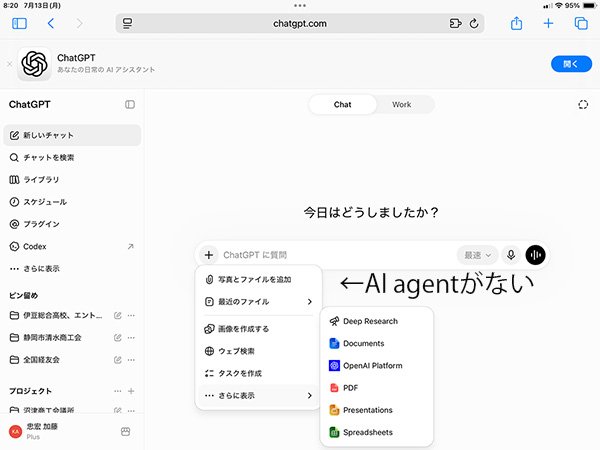Click icon beside account name at bottom

126,432
